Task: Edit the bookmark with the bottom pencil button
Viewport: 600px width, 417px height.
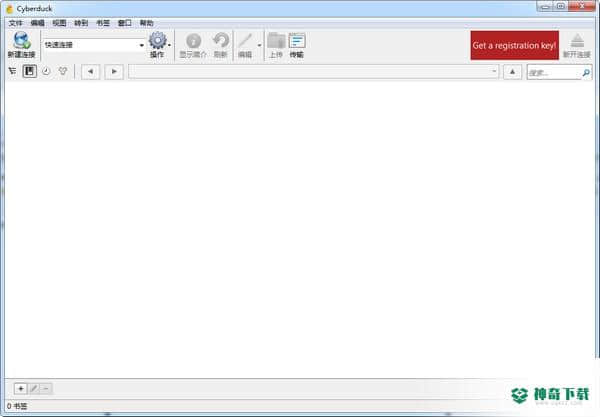Action: click(34, 389)
